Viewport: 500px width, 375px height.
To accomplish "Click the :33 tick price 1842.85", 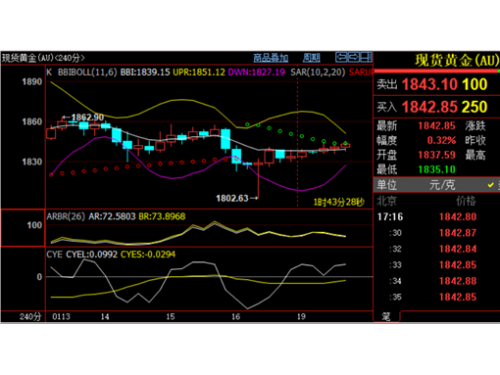I will tap(458, 265).
